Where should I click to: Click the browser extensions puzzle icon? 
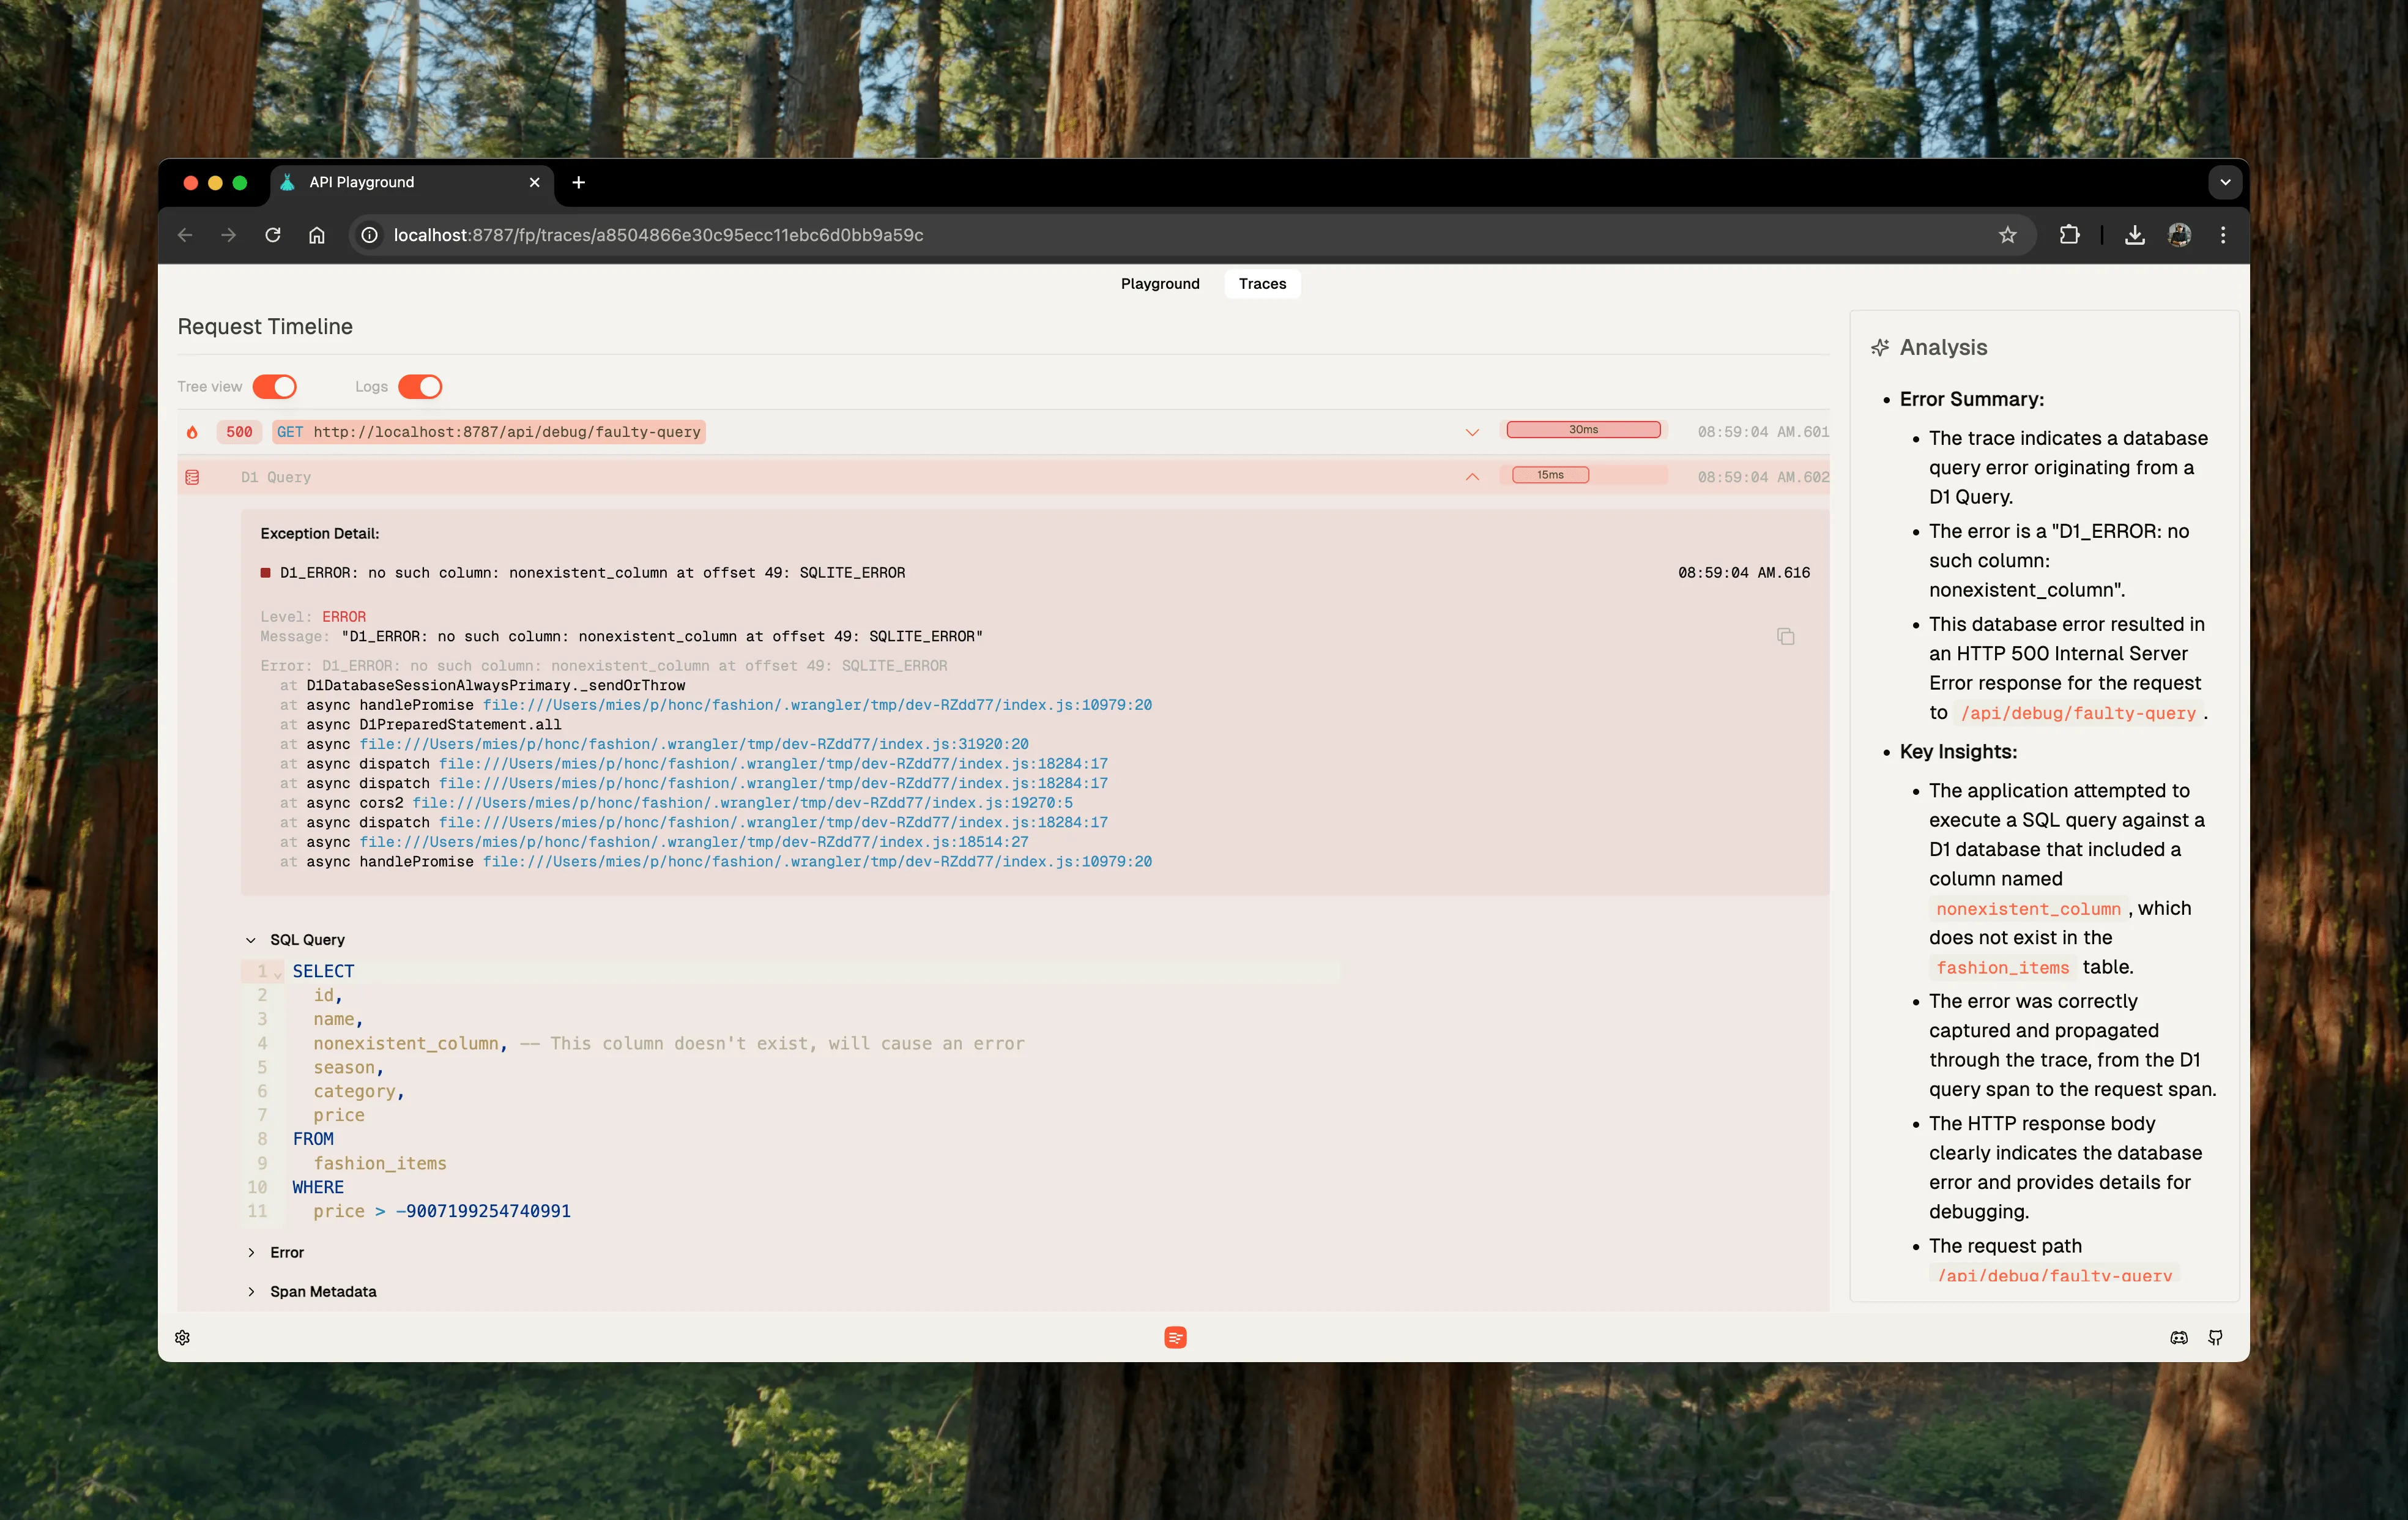coord(2069,234)
